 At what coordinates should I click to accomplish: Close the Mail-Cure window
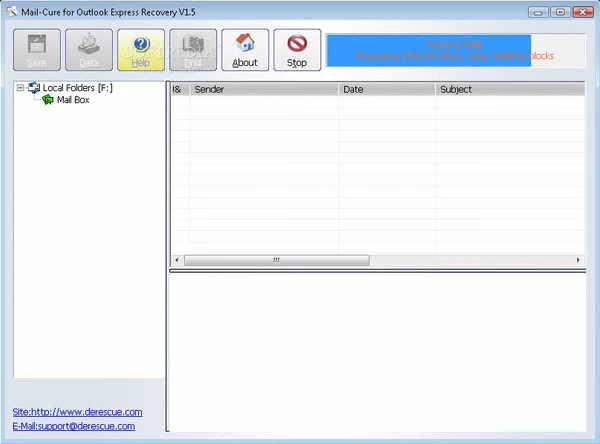(583, 12)
